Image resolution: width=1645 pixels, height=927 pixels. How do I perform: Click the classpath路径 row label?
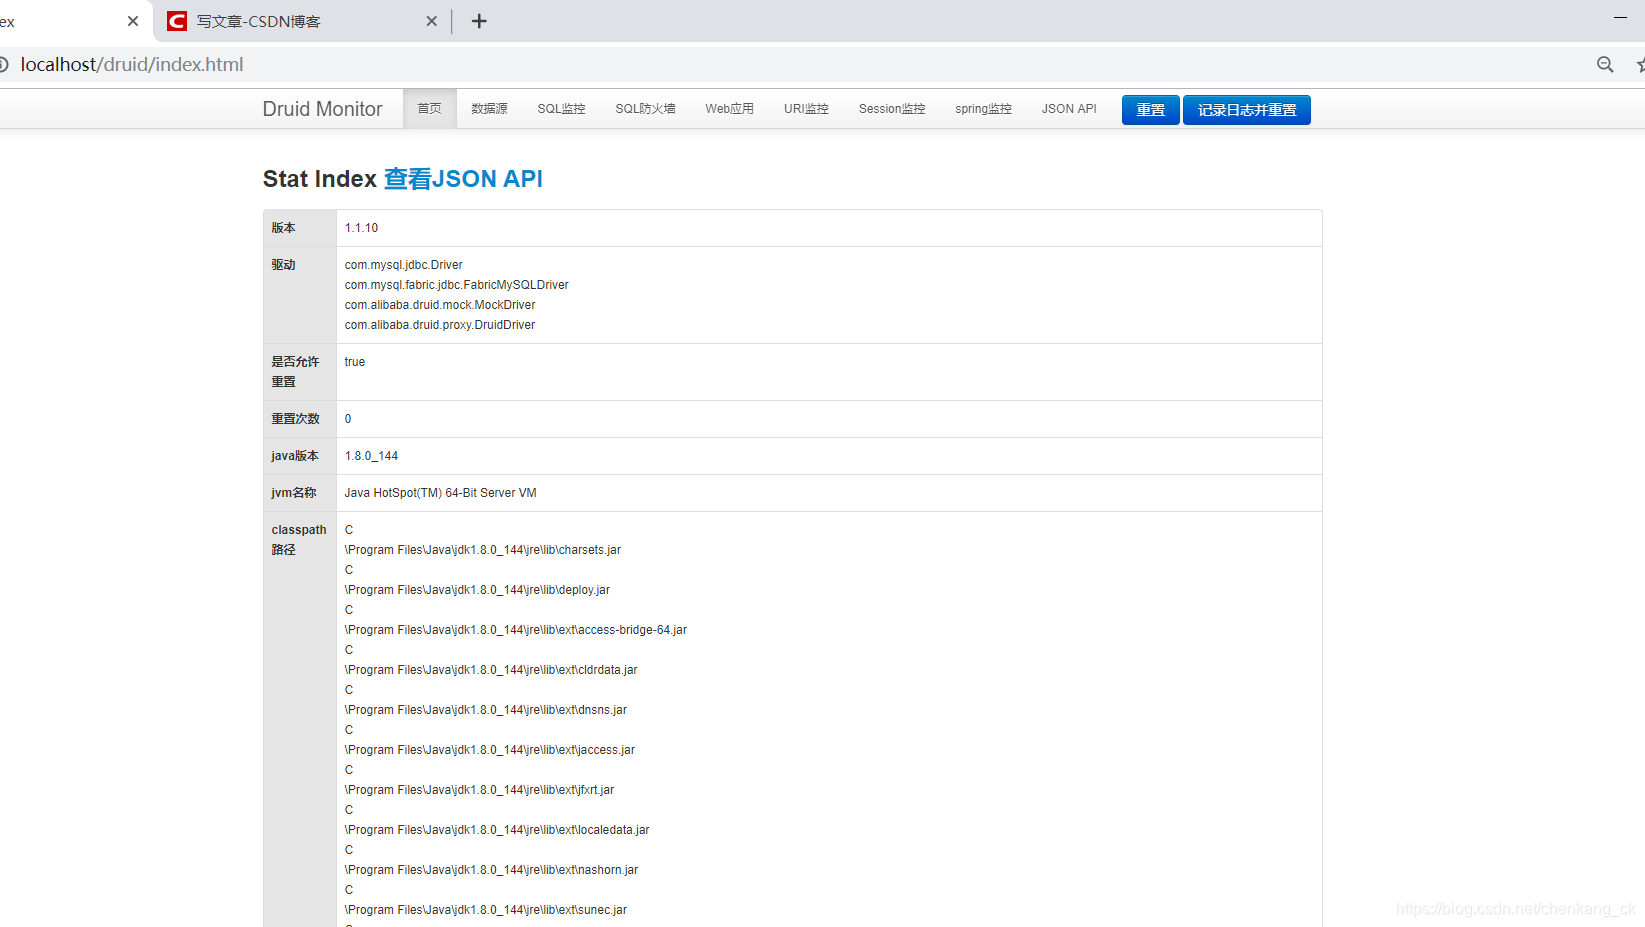299,540
